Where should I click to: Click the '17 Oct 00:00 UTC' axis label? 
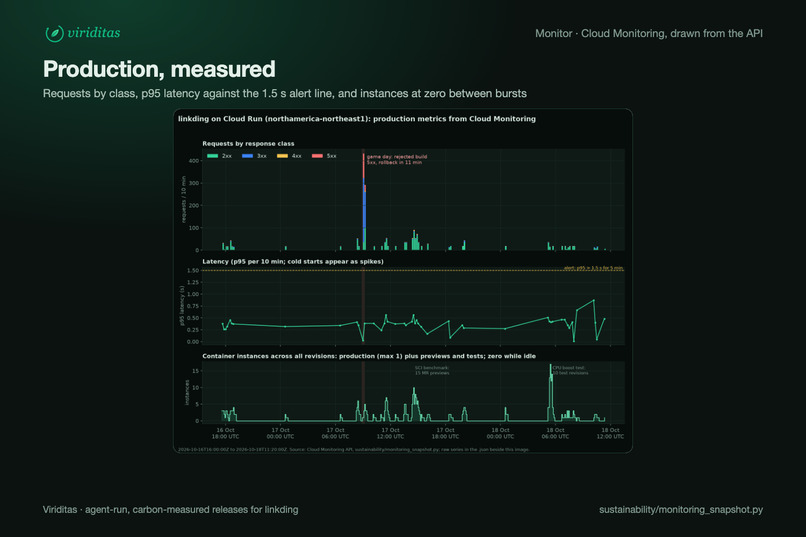(x=280, y=433)
